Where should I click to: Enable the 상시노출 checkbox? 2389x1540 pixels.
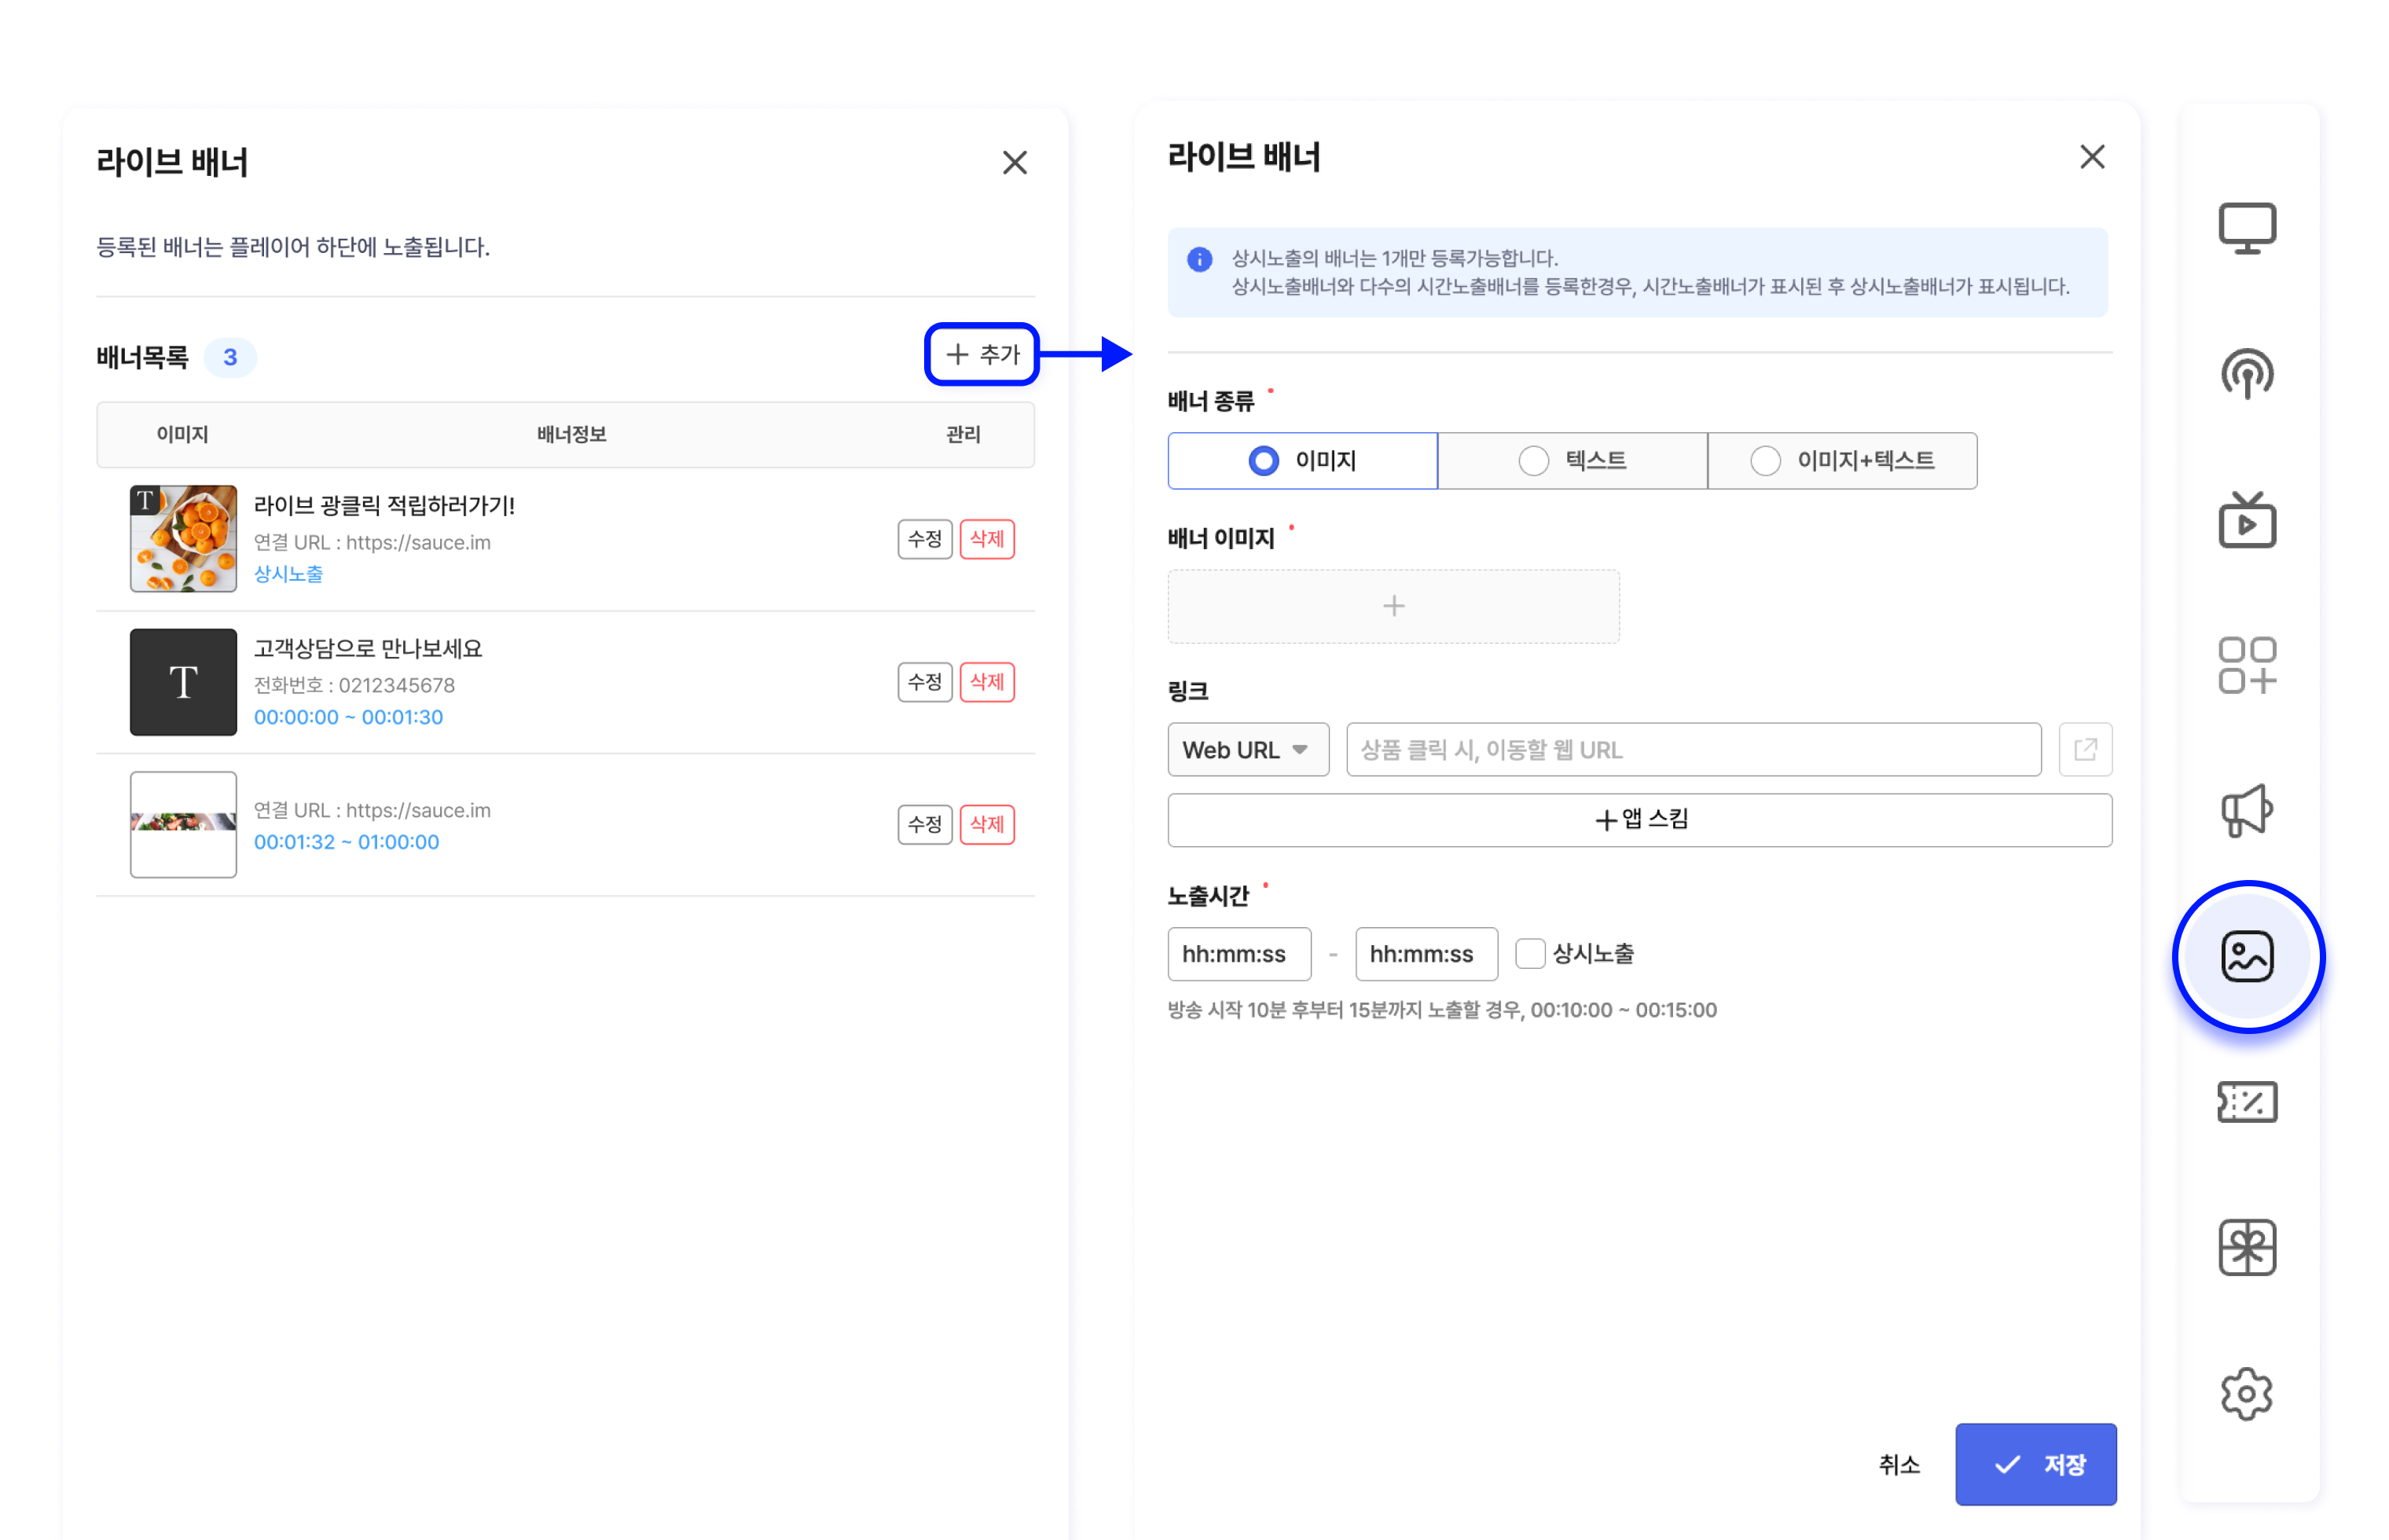(1530, 953)
